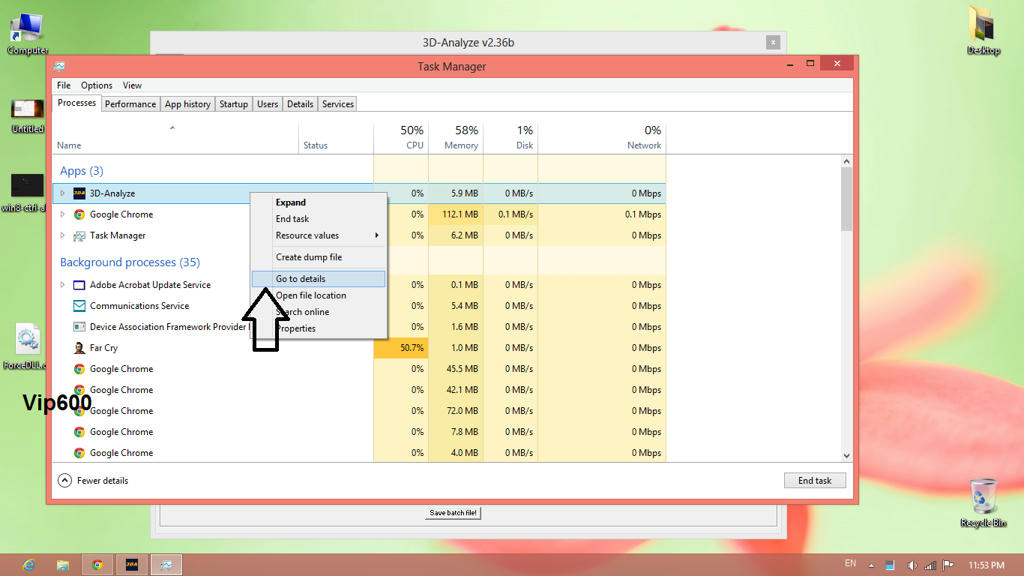1024x576 pixels.
Task: Choose End task in the context menu
Action: pos(319,219)
